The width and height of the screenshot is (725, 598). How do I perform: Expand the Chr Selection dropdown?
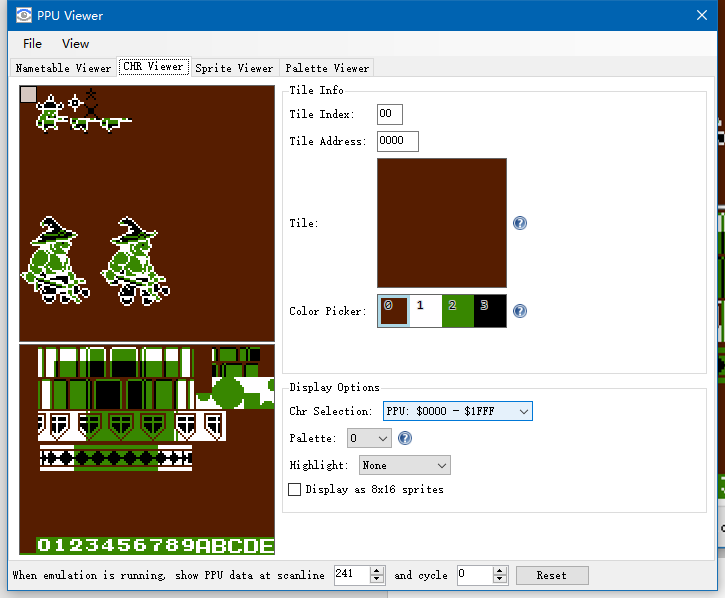click(x=457, y=411)
